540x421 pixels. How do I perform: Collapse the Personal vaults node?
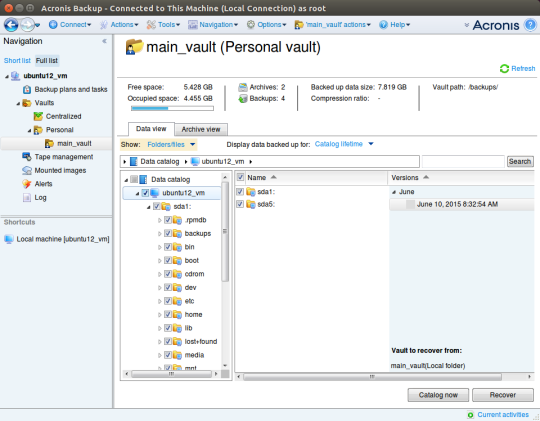[29, 131]
